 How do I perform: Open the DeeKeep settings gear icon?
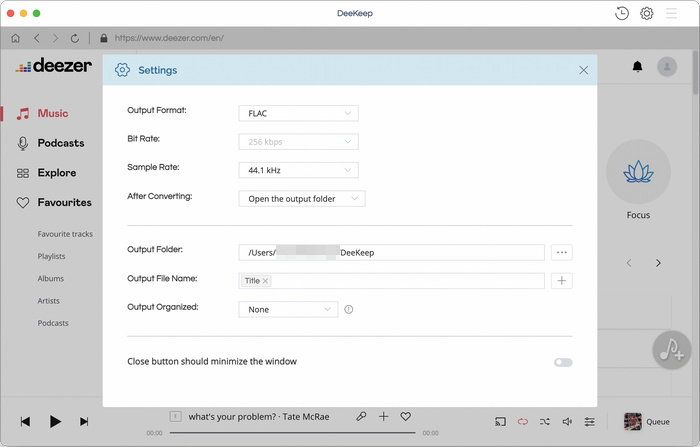tap(646, 13)
